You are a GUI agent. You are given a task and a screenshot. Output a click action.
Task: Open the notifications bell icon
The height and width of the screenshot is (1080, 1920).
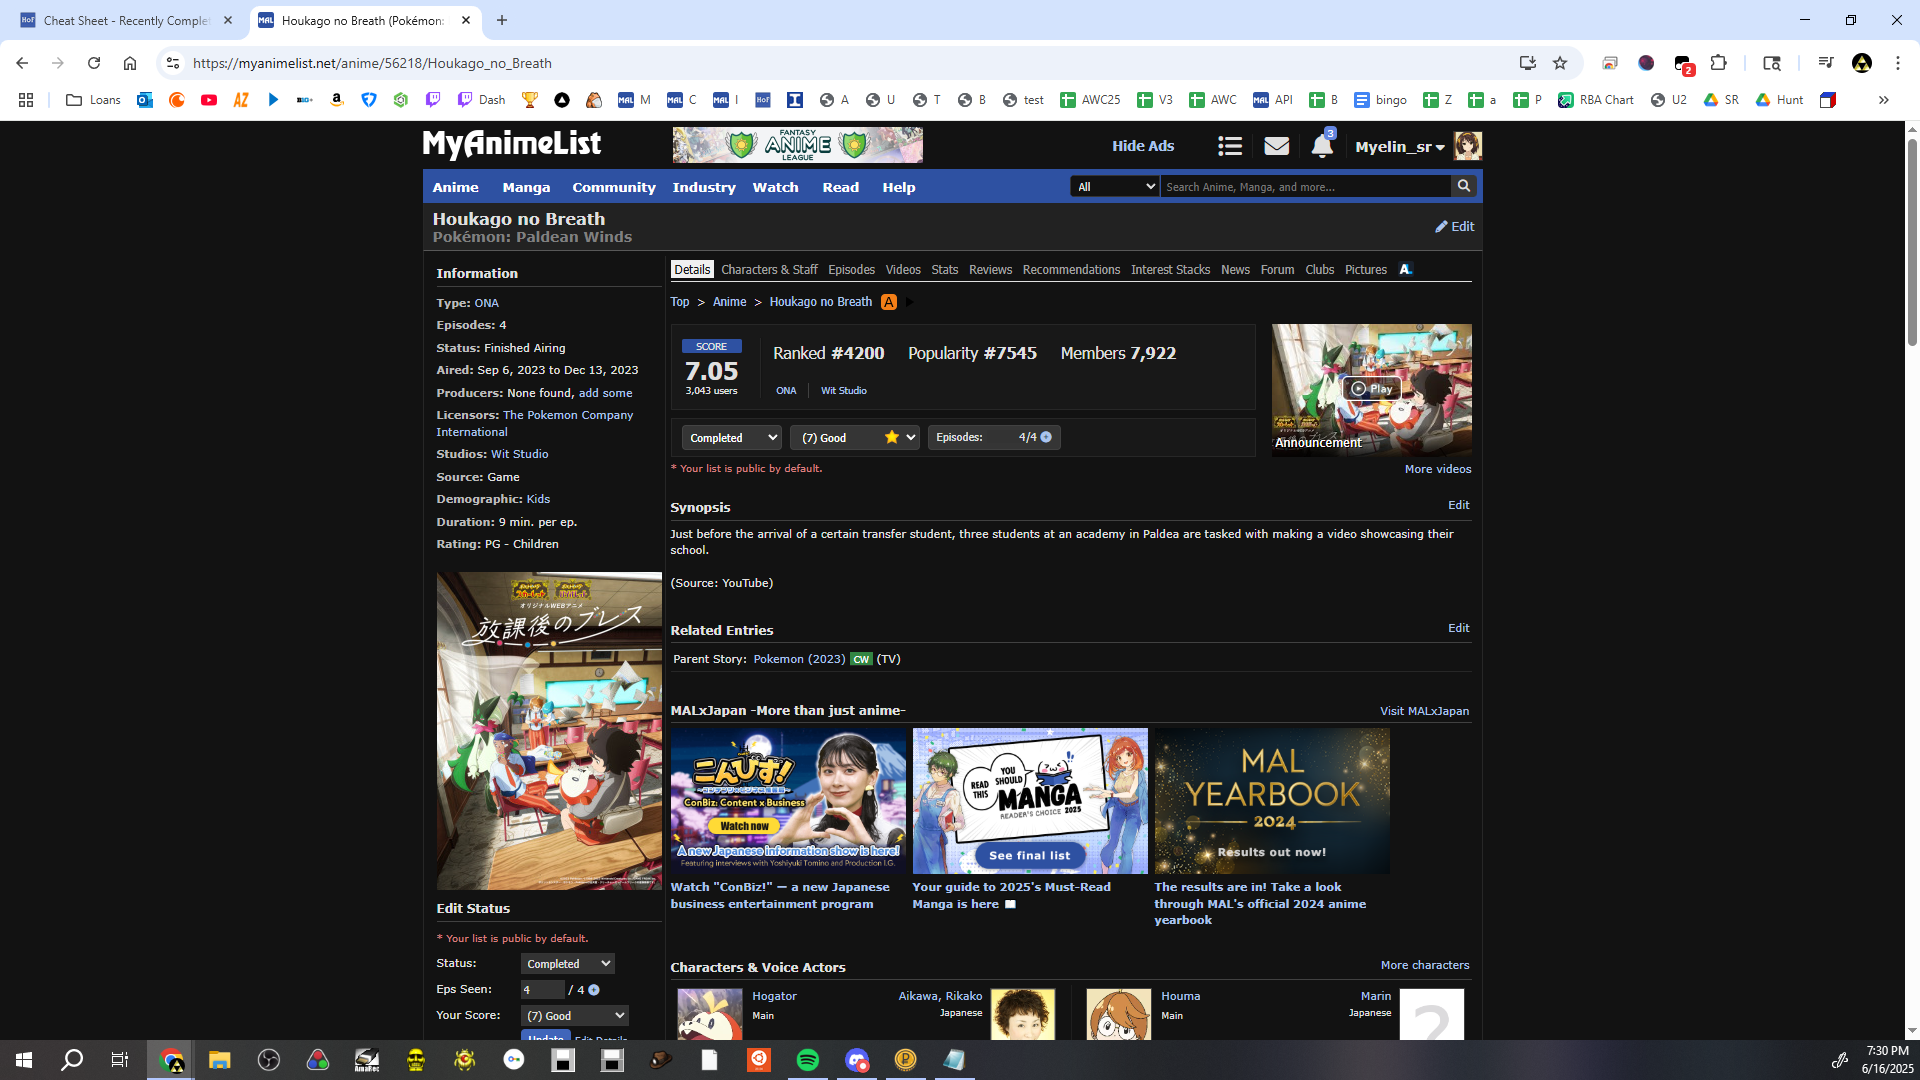tap(1321, 146)
